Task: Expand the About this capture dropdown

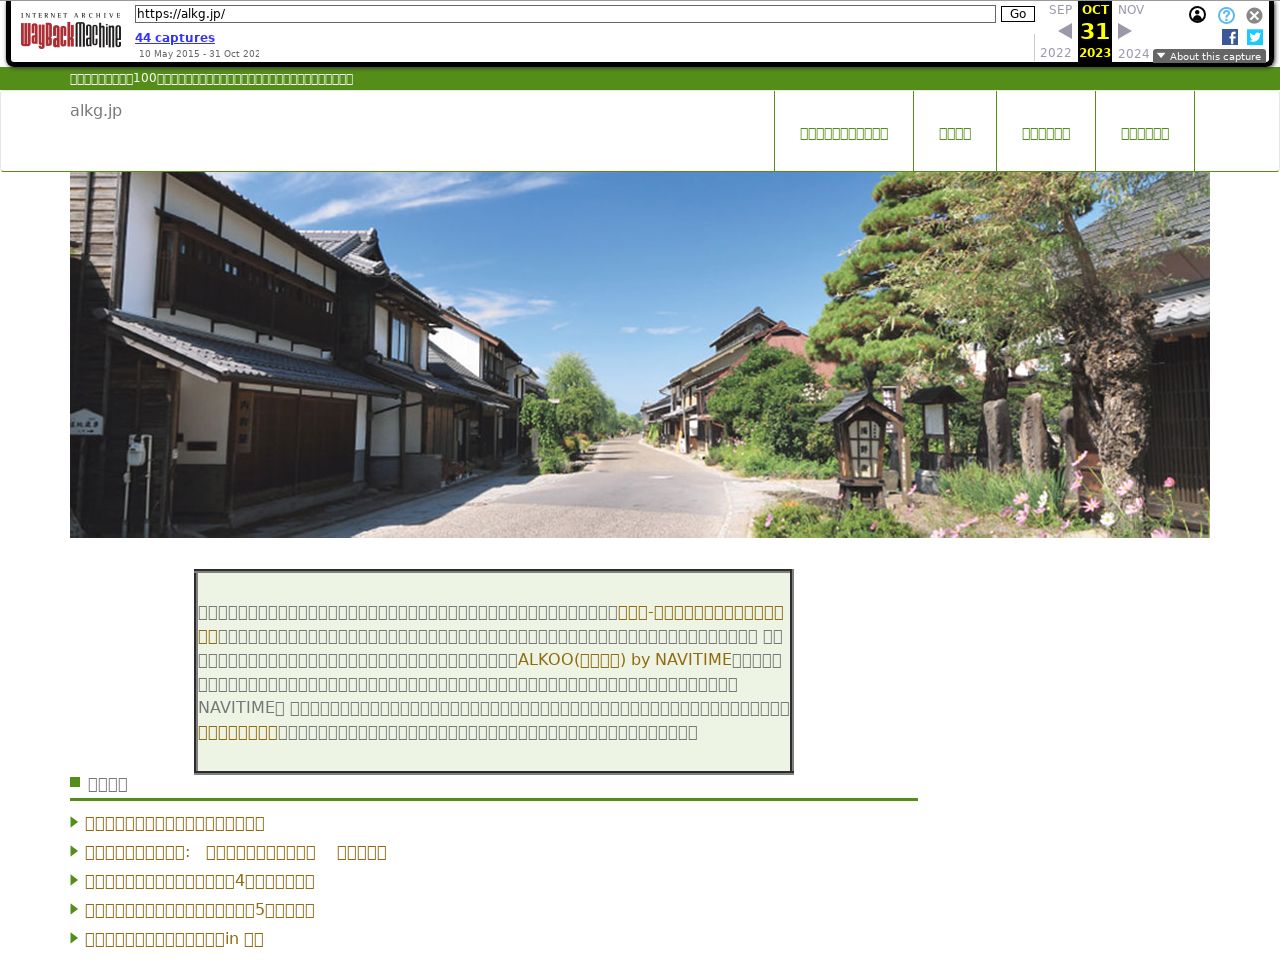Action: pos(1209,56)
